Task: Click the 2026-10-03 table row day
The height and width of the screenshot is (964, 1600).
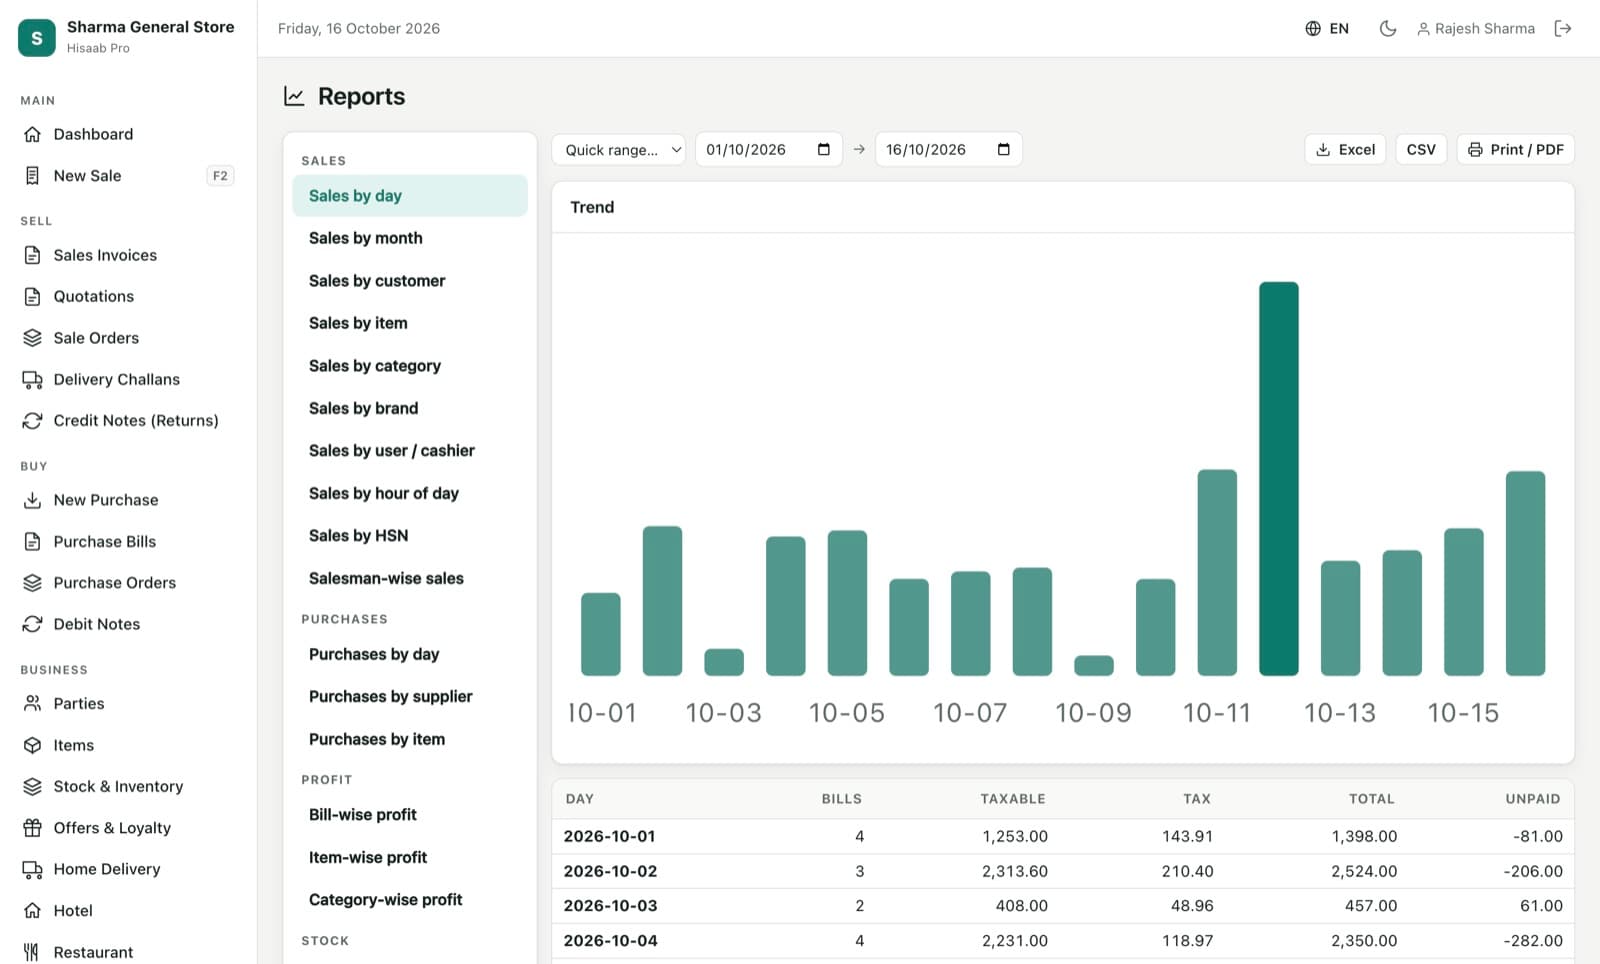Action: 610,906
